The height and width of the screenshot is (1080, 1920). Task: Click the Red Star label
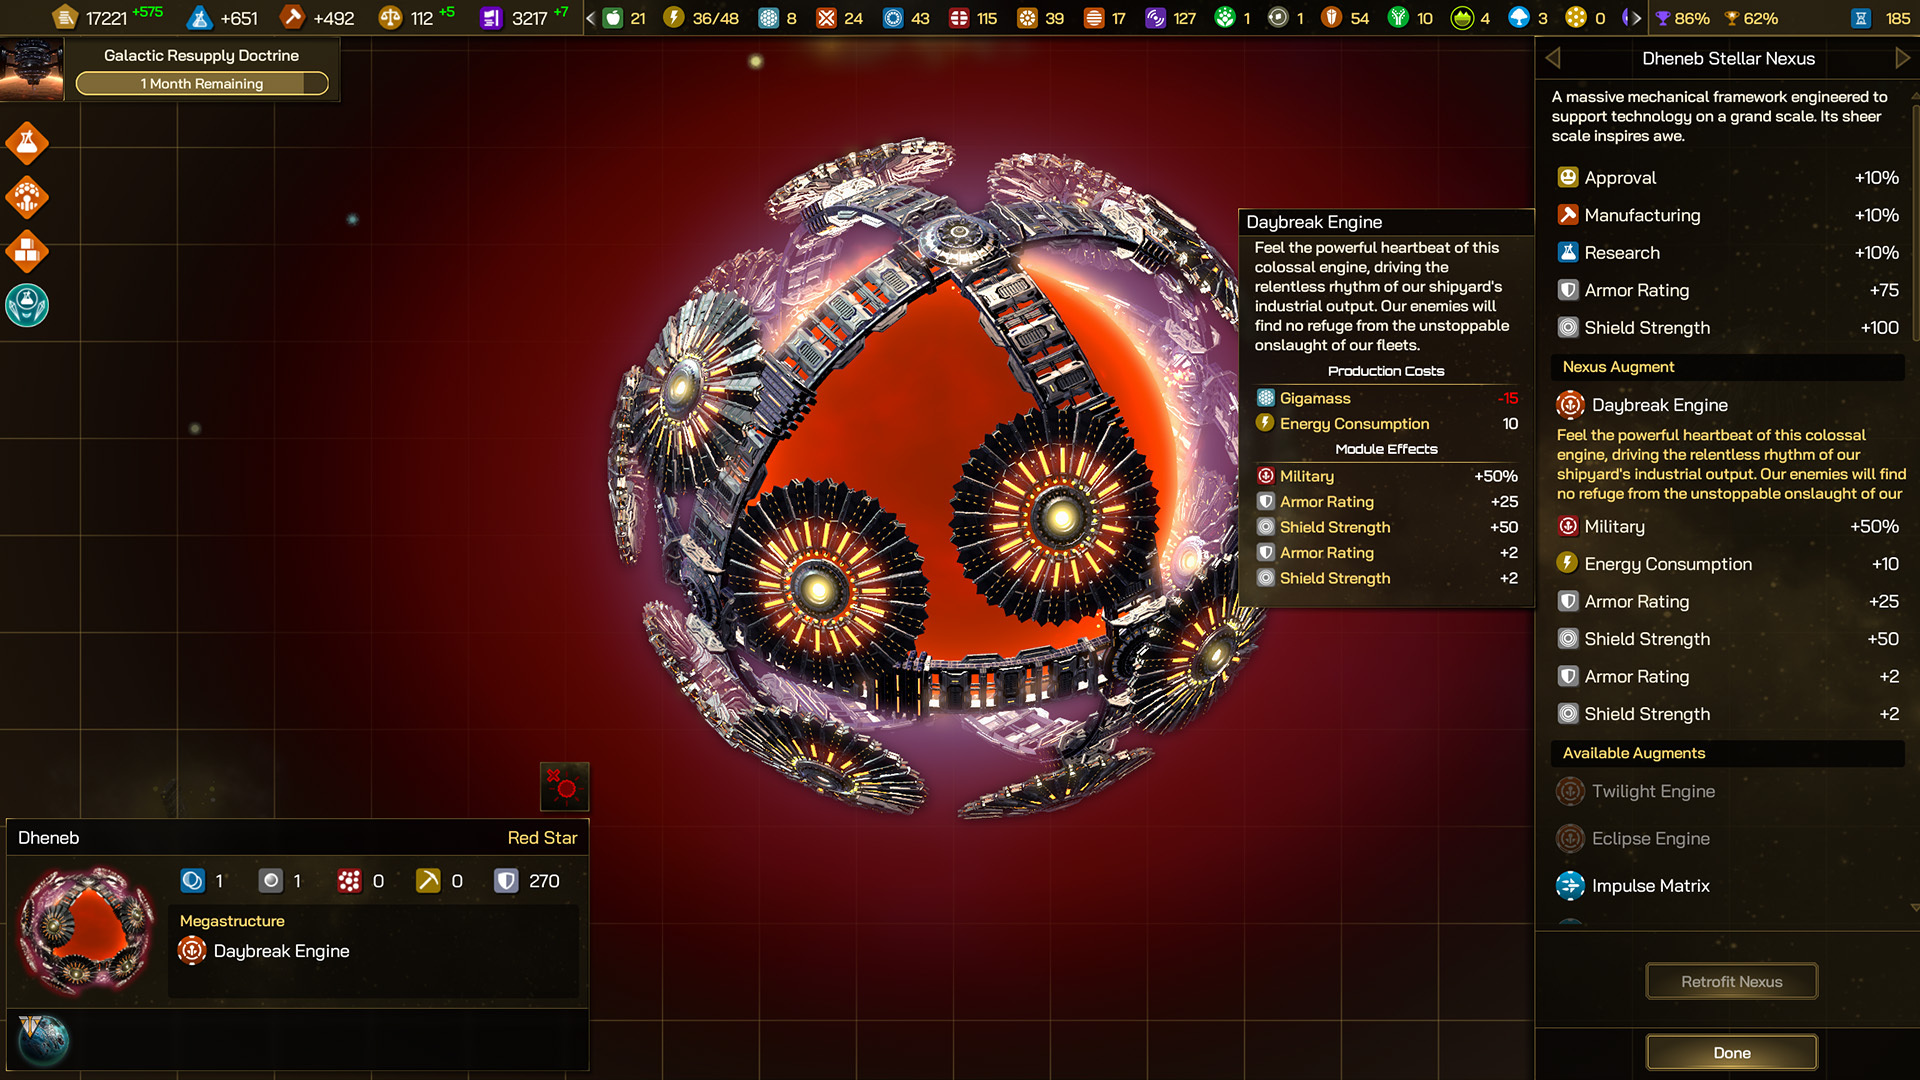click(x=542, y=838)
